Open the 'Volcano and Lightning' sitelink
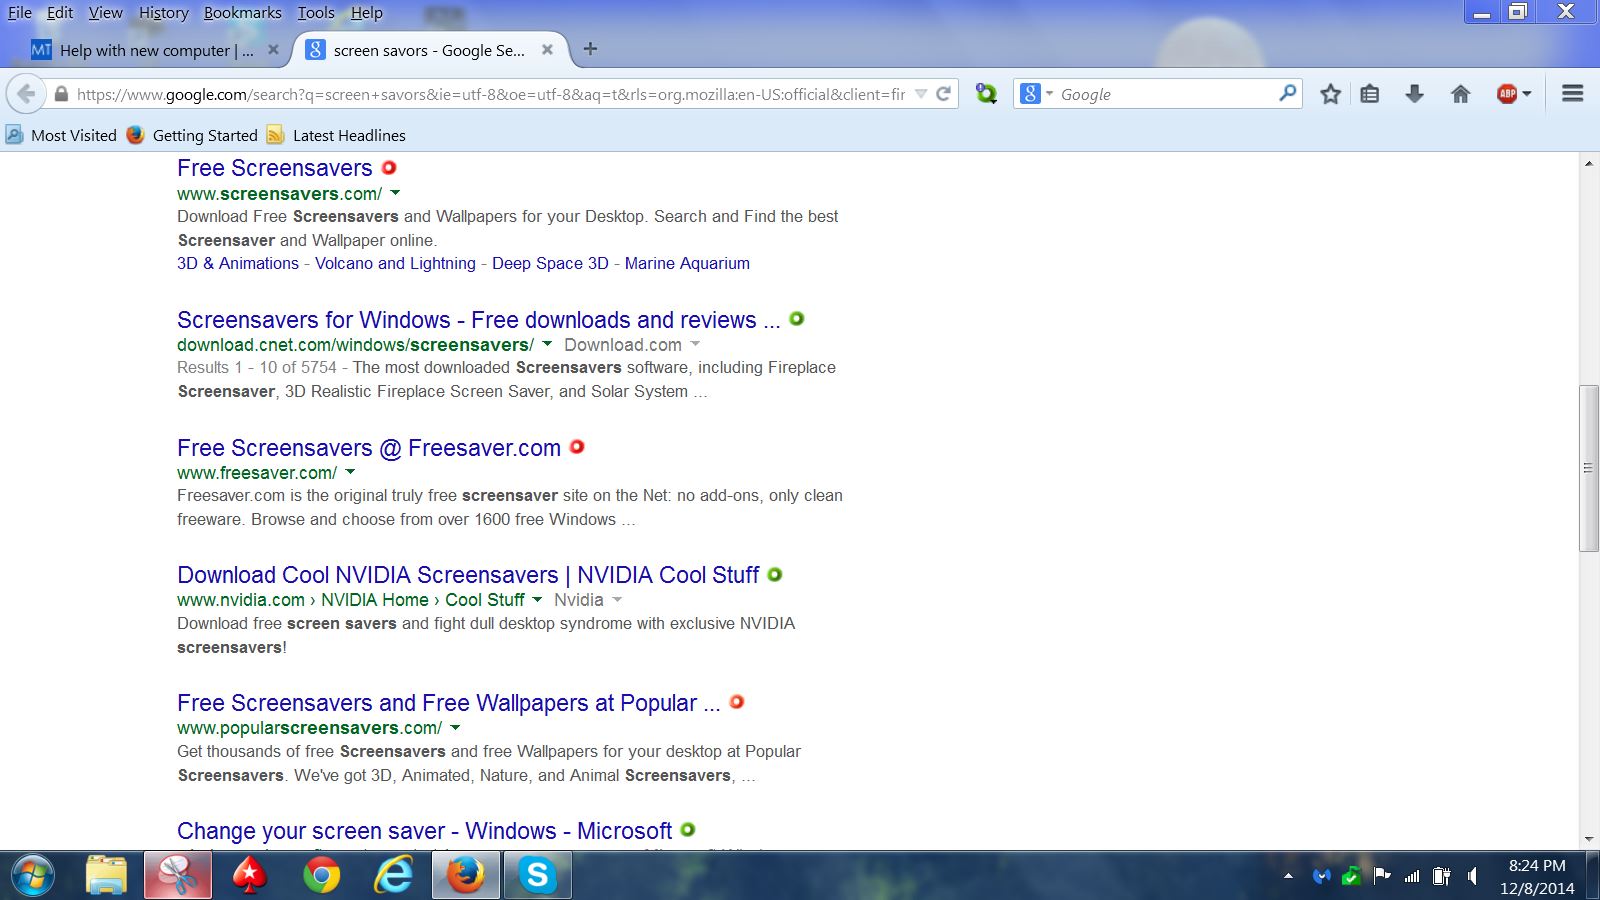This screenshot has width=1600, height=900. click(395, 263)
